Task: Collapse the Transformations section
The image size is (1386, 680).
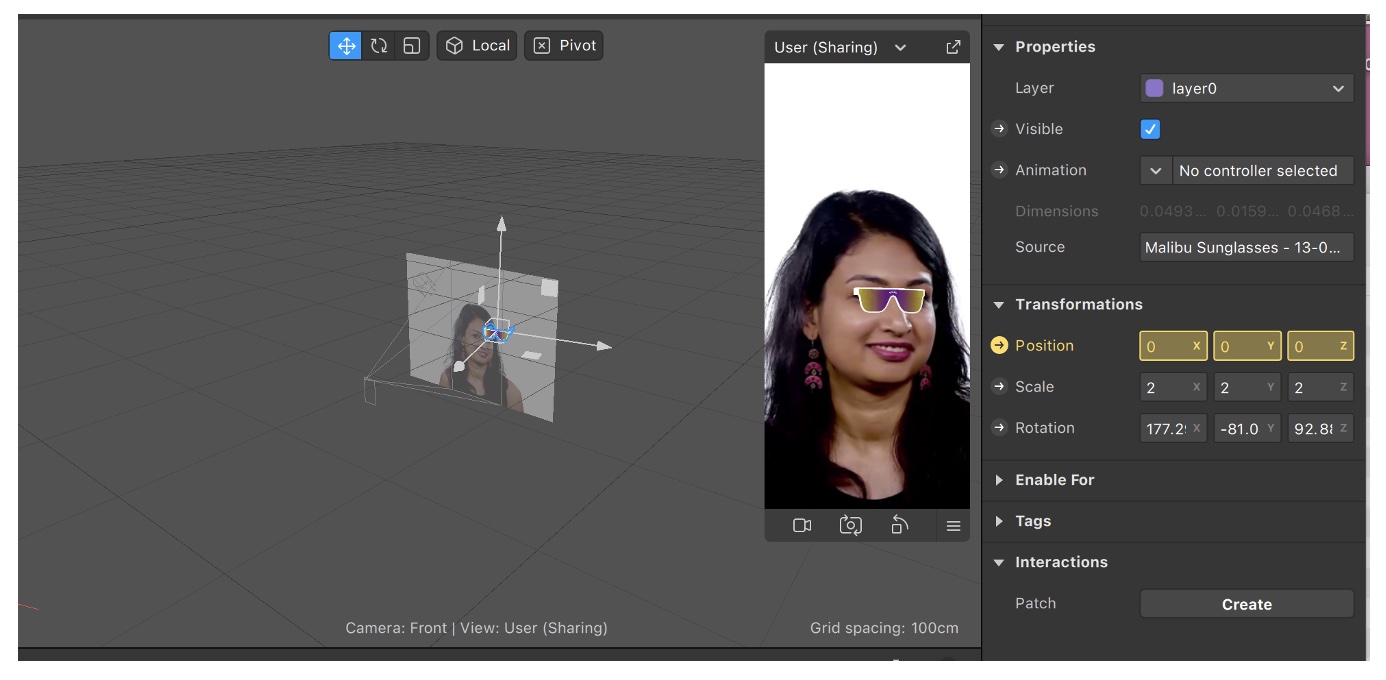Action: (999, 305)
